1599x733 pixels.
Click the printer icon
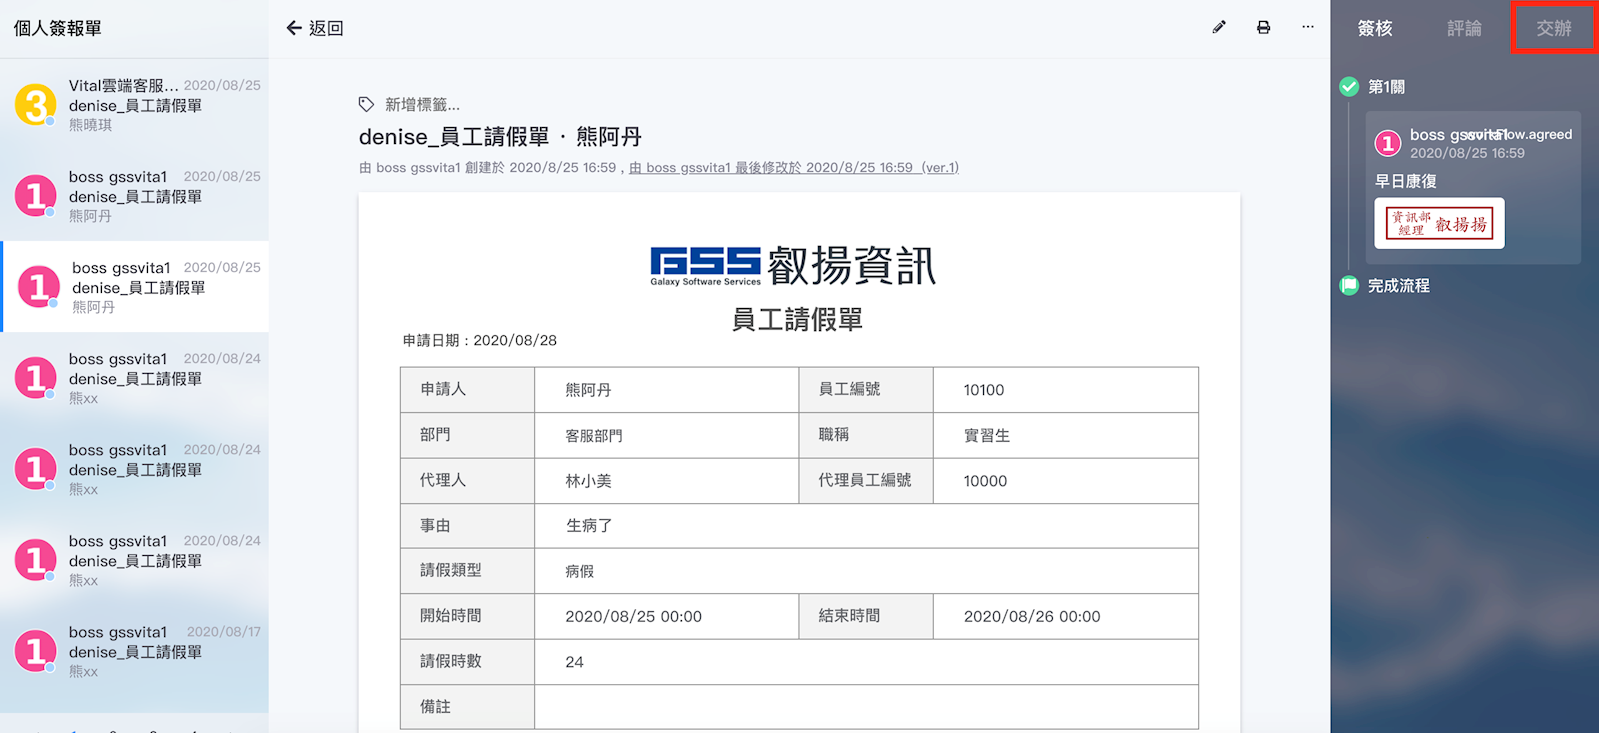click(x=1263, y=28)
